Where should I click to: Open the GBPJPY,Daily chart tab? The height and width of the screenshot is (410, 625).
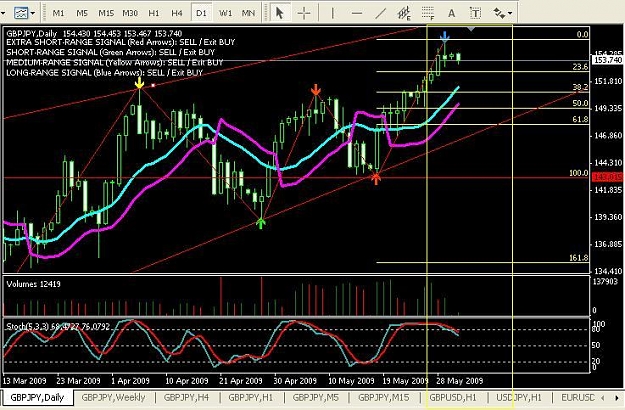[37, 397]
